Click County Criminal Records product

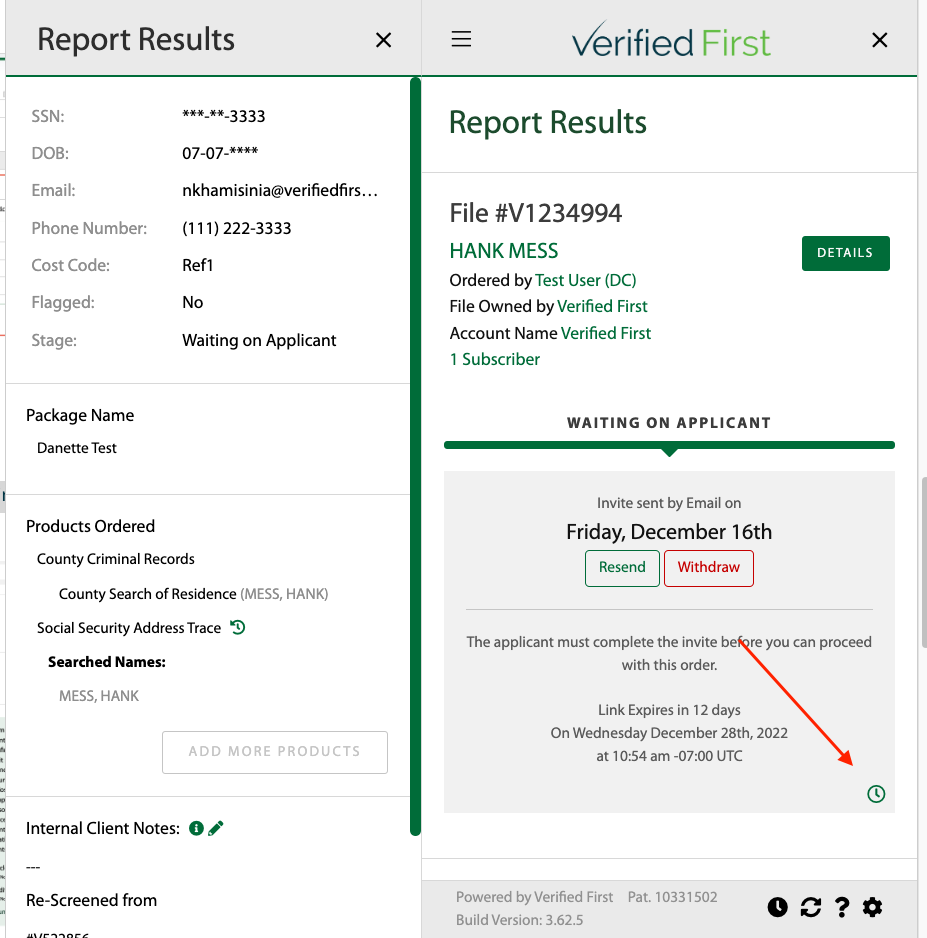tap(115, 559)
